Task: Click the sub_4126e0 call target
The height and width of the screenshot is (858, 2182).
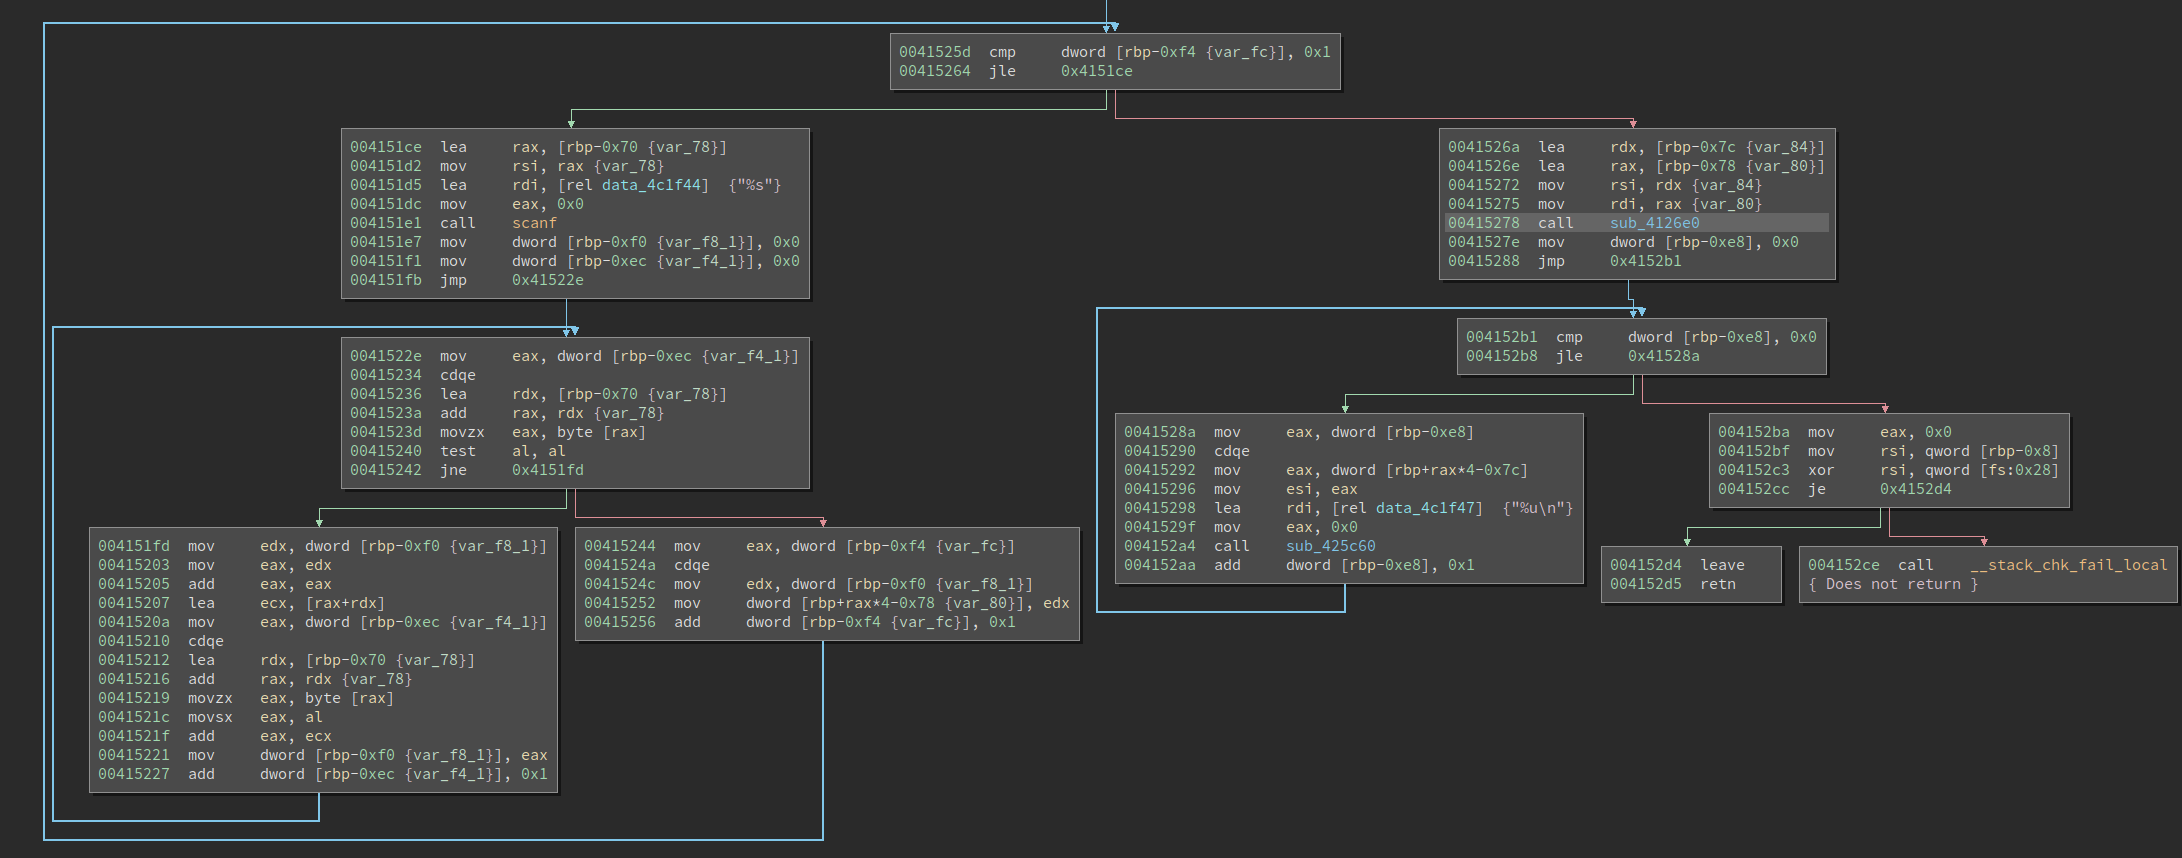Action: 1654,223
